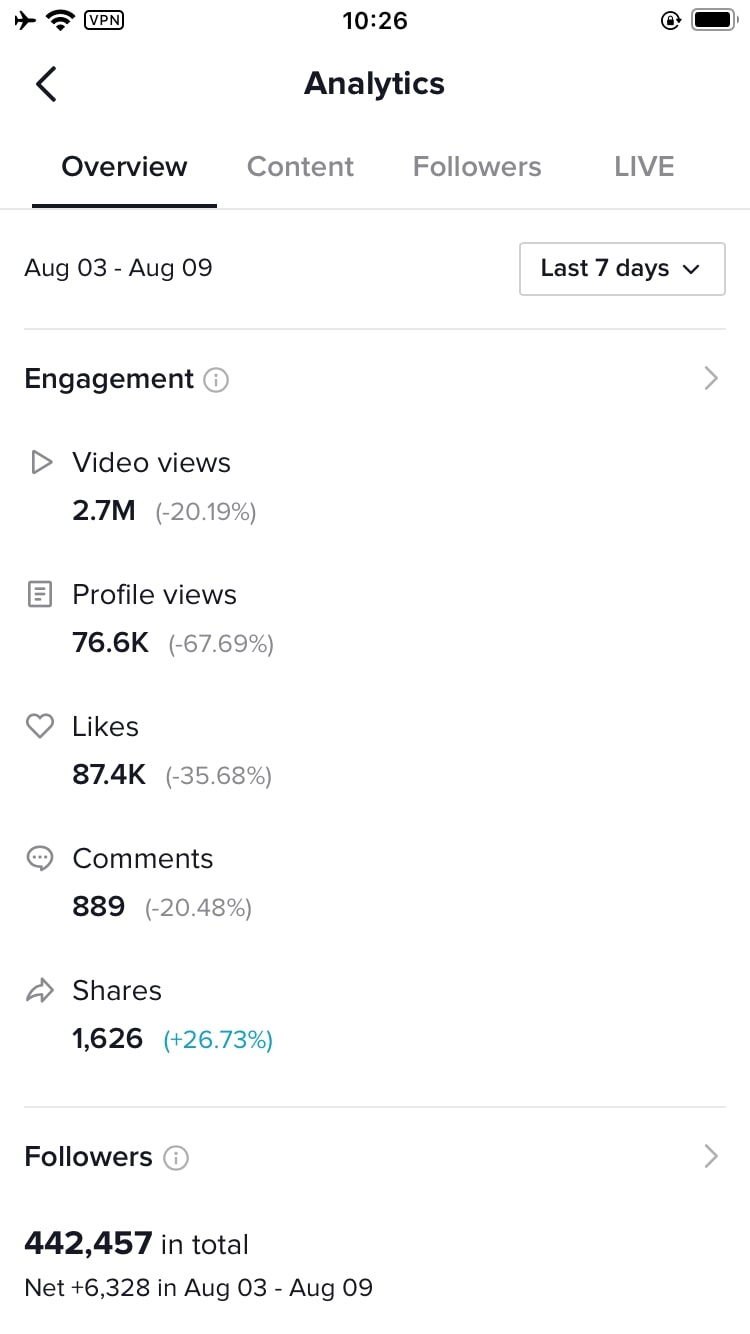Open the Last 7 days dropdown

(x=622, y=269)
